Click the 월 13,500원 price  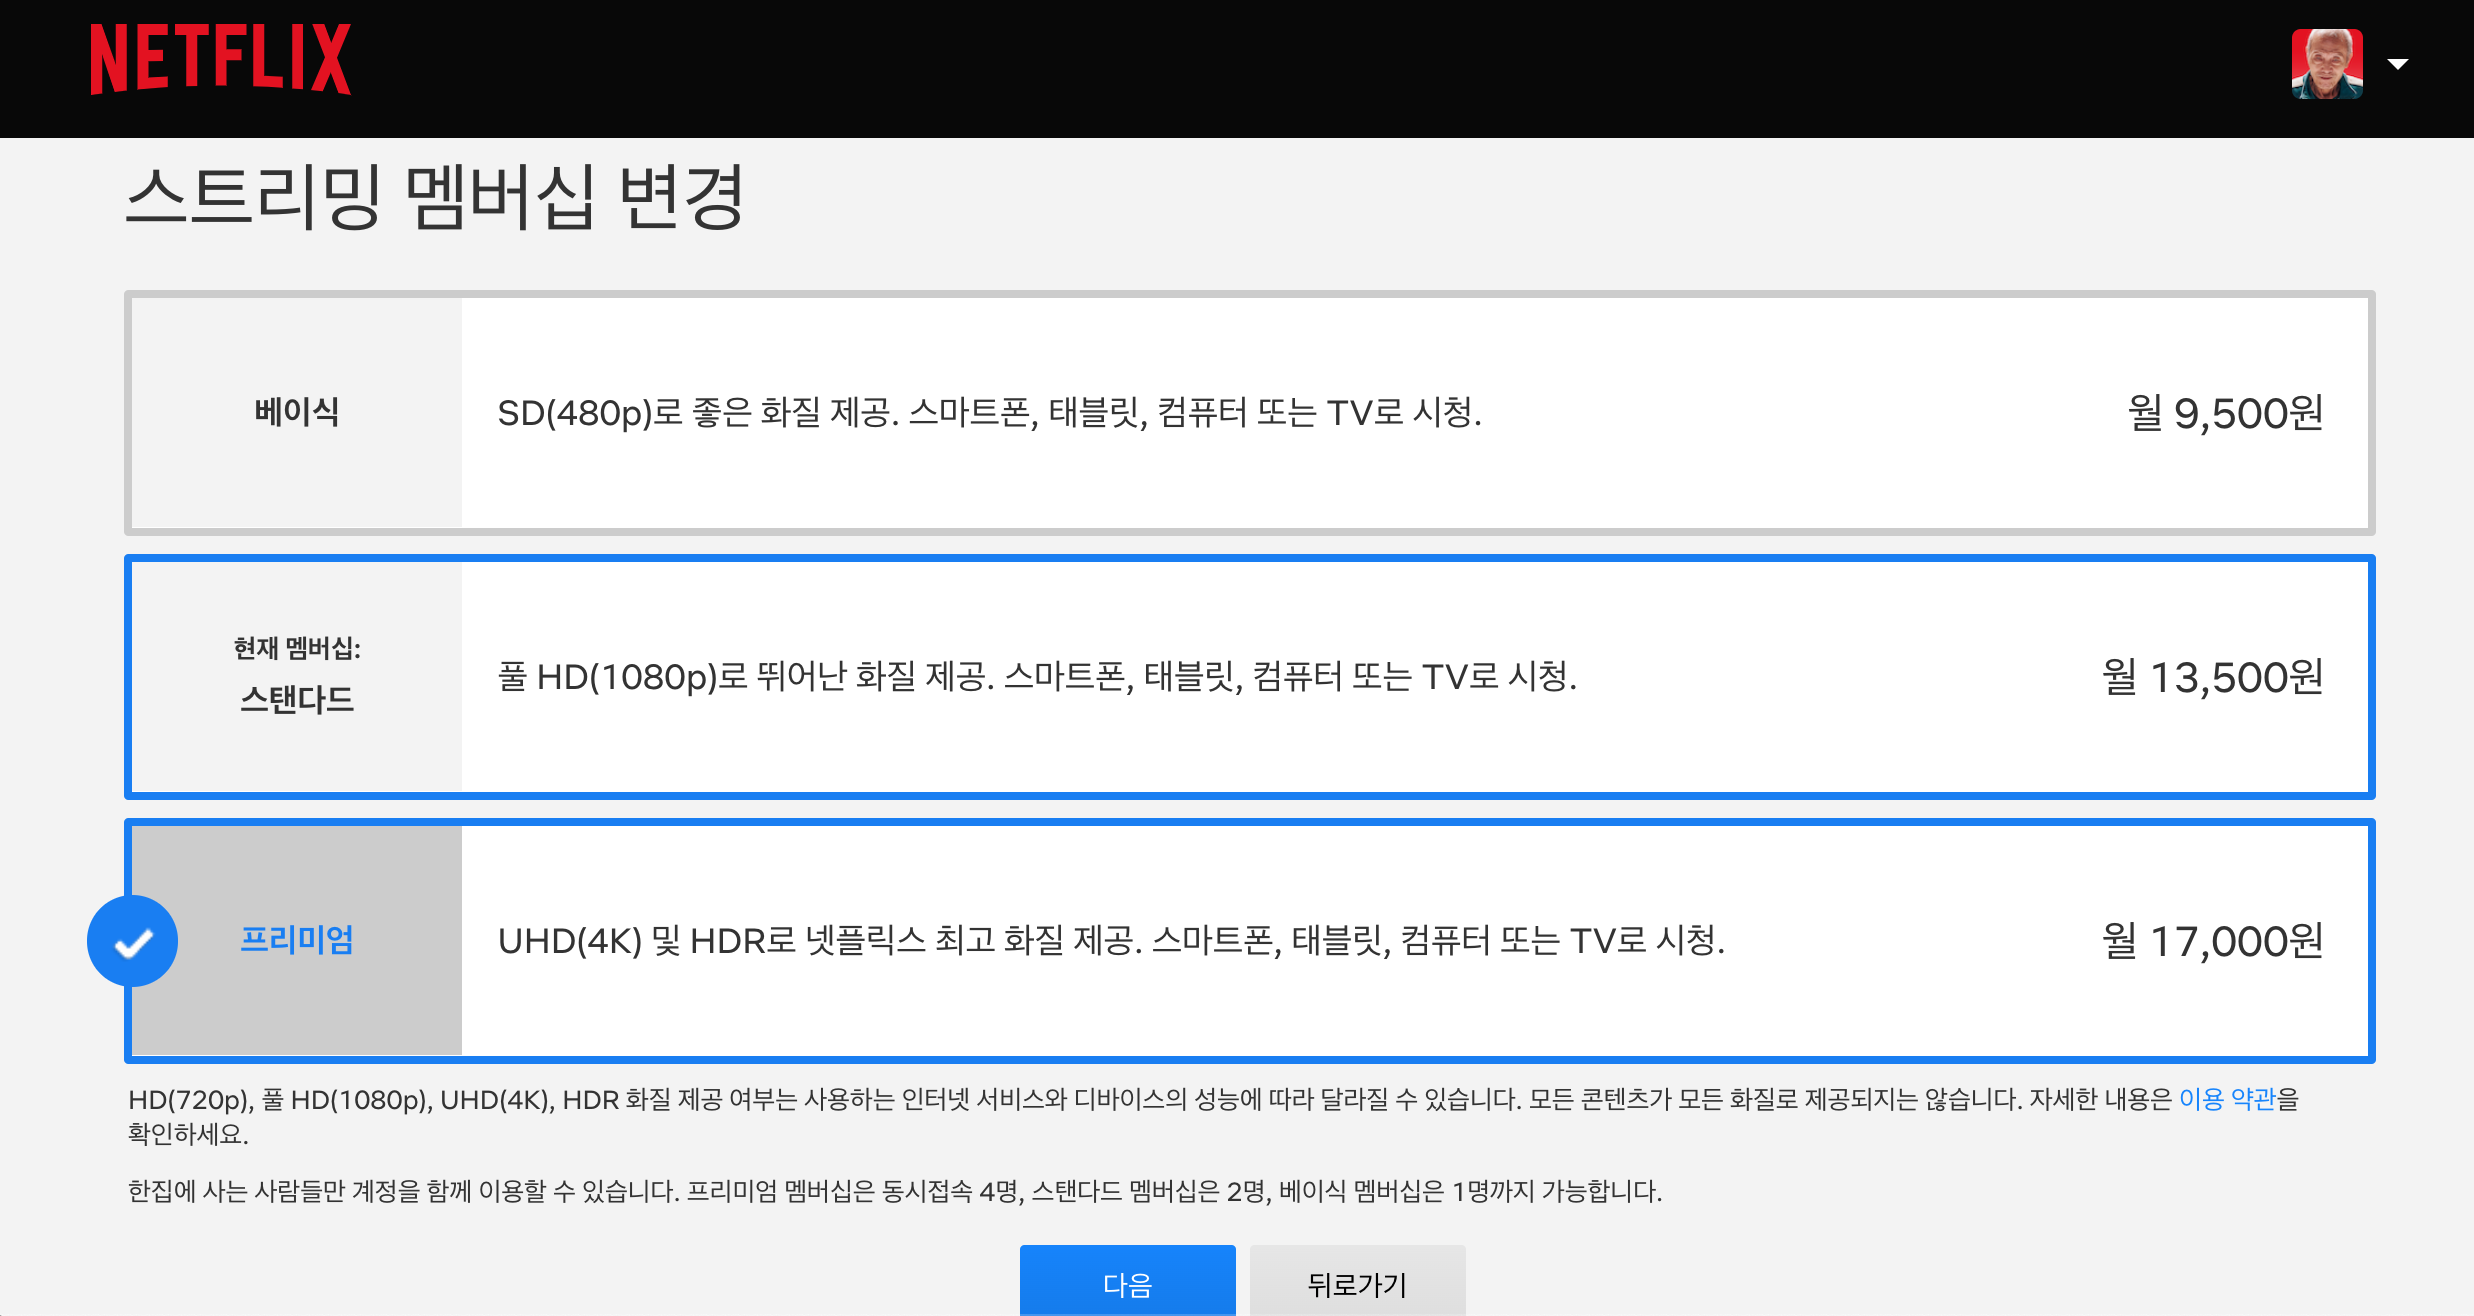pyautogui.click(x=2213, y=677)
